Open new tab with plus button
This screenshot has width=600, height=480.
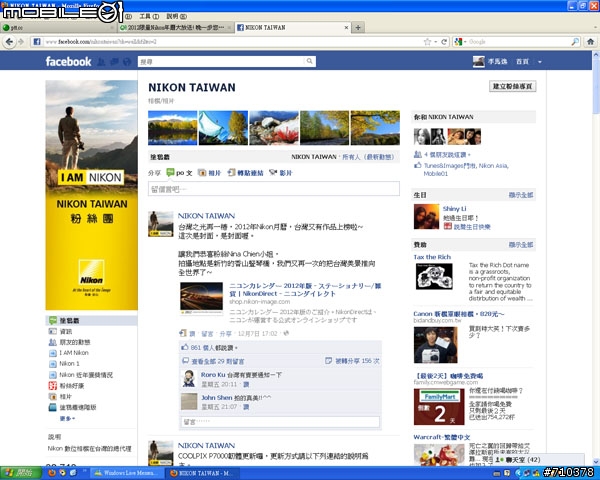point(358,28)
